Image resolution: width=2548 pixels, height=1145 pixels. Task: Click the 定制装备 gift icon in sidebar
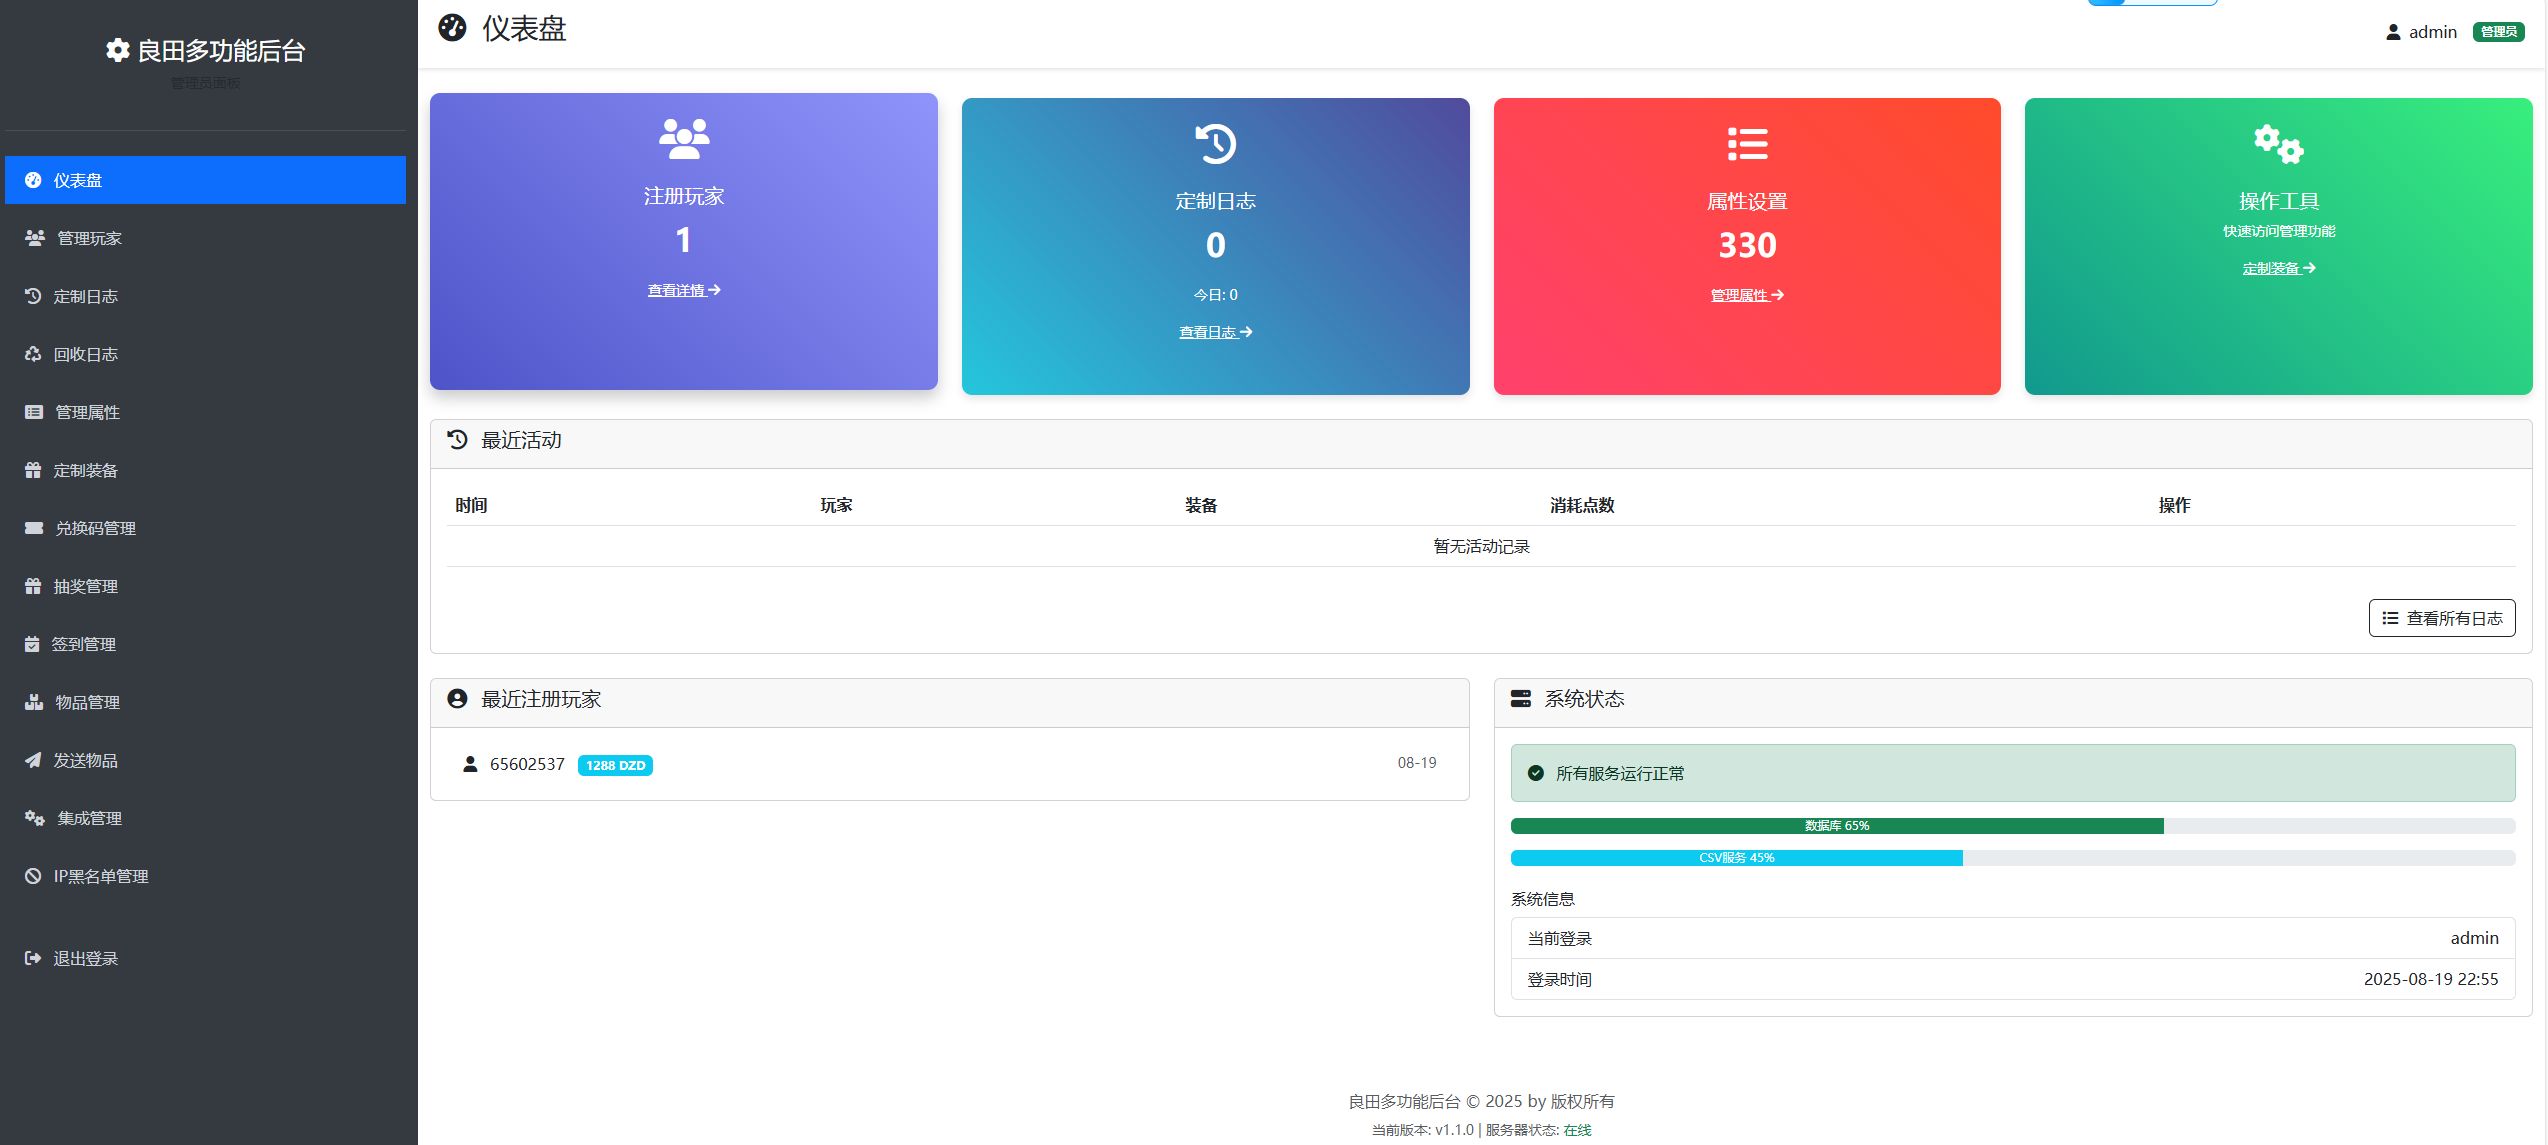[33, 470]
